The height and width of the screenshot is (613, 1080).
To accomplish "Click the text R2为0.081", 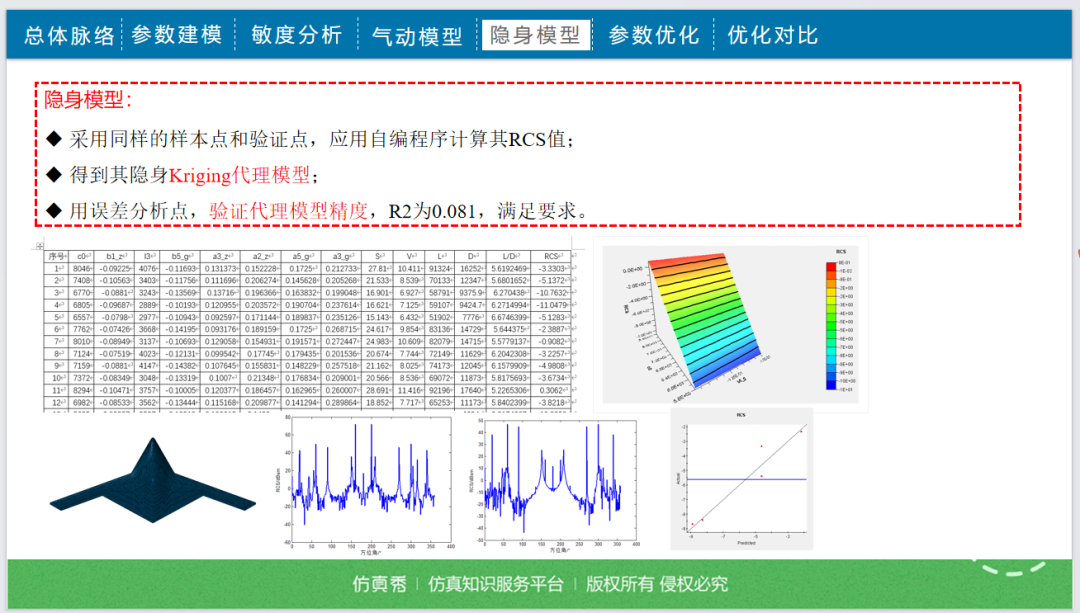I will pyautogui.click(x=432, y=211).
